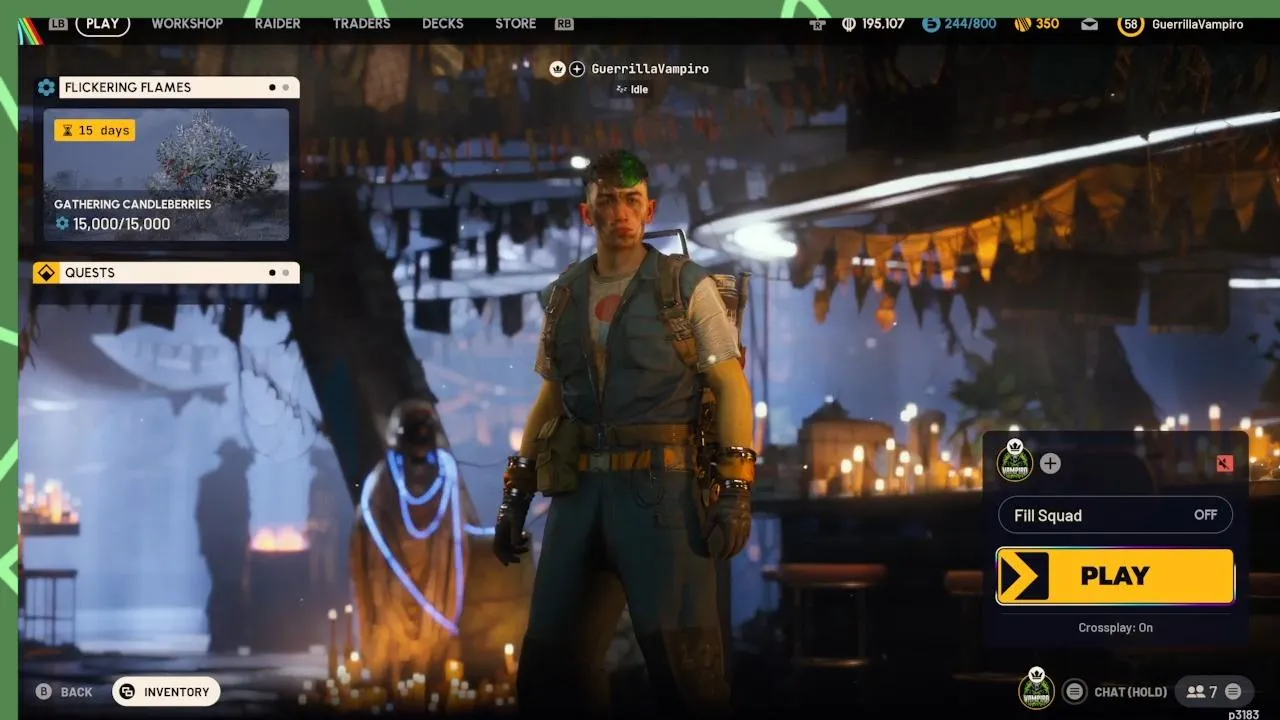This screenshot has width=1280, height=720.
Task: Select the PLAY tab in top navigation
Action: coord(102,23)
